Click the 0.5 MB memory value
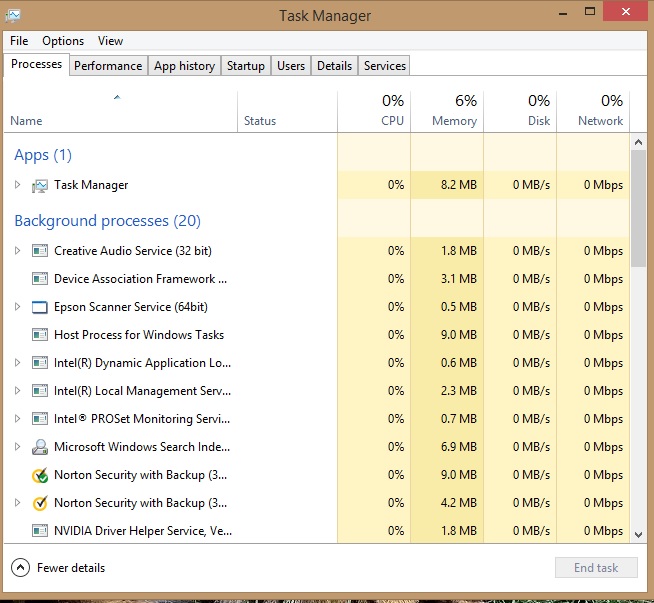The height and width of the screenshot is (603, 654). [459, 307]
